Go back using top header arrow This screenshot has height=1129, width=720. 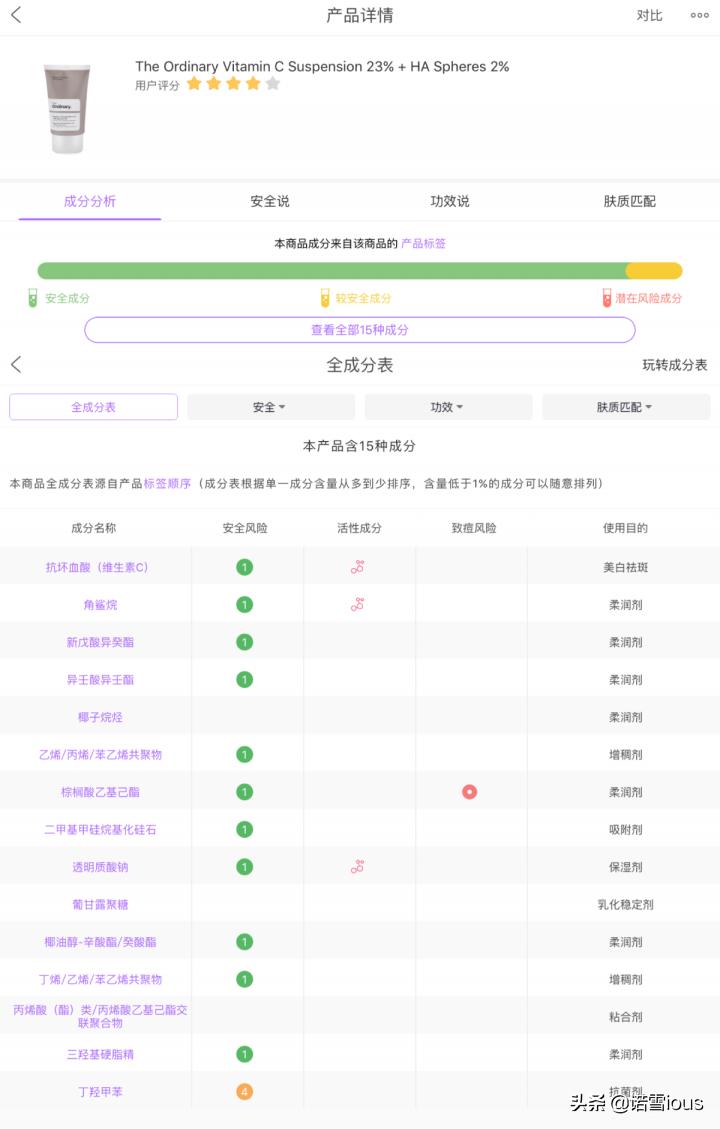tap(17, 15)
